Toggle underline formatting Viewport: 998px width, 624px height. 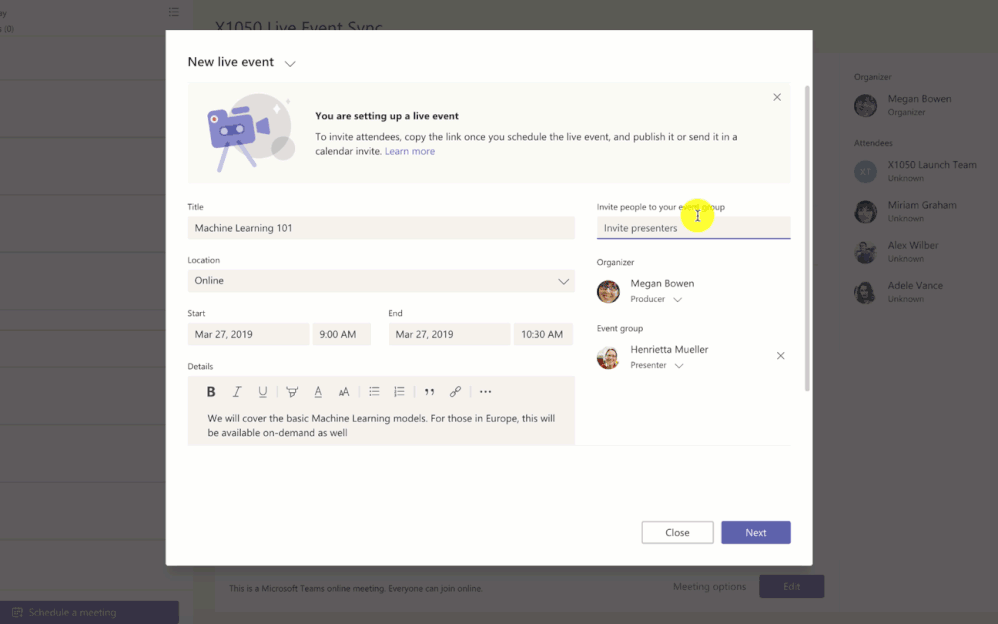click(x=263, y=391)
